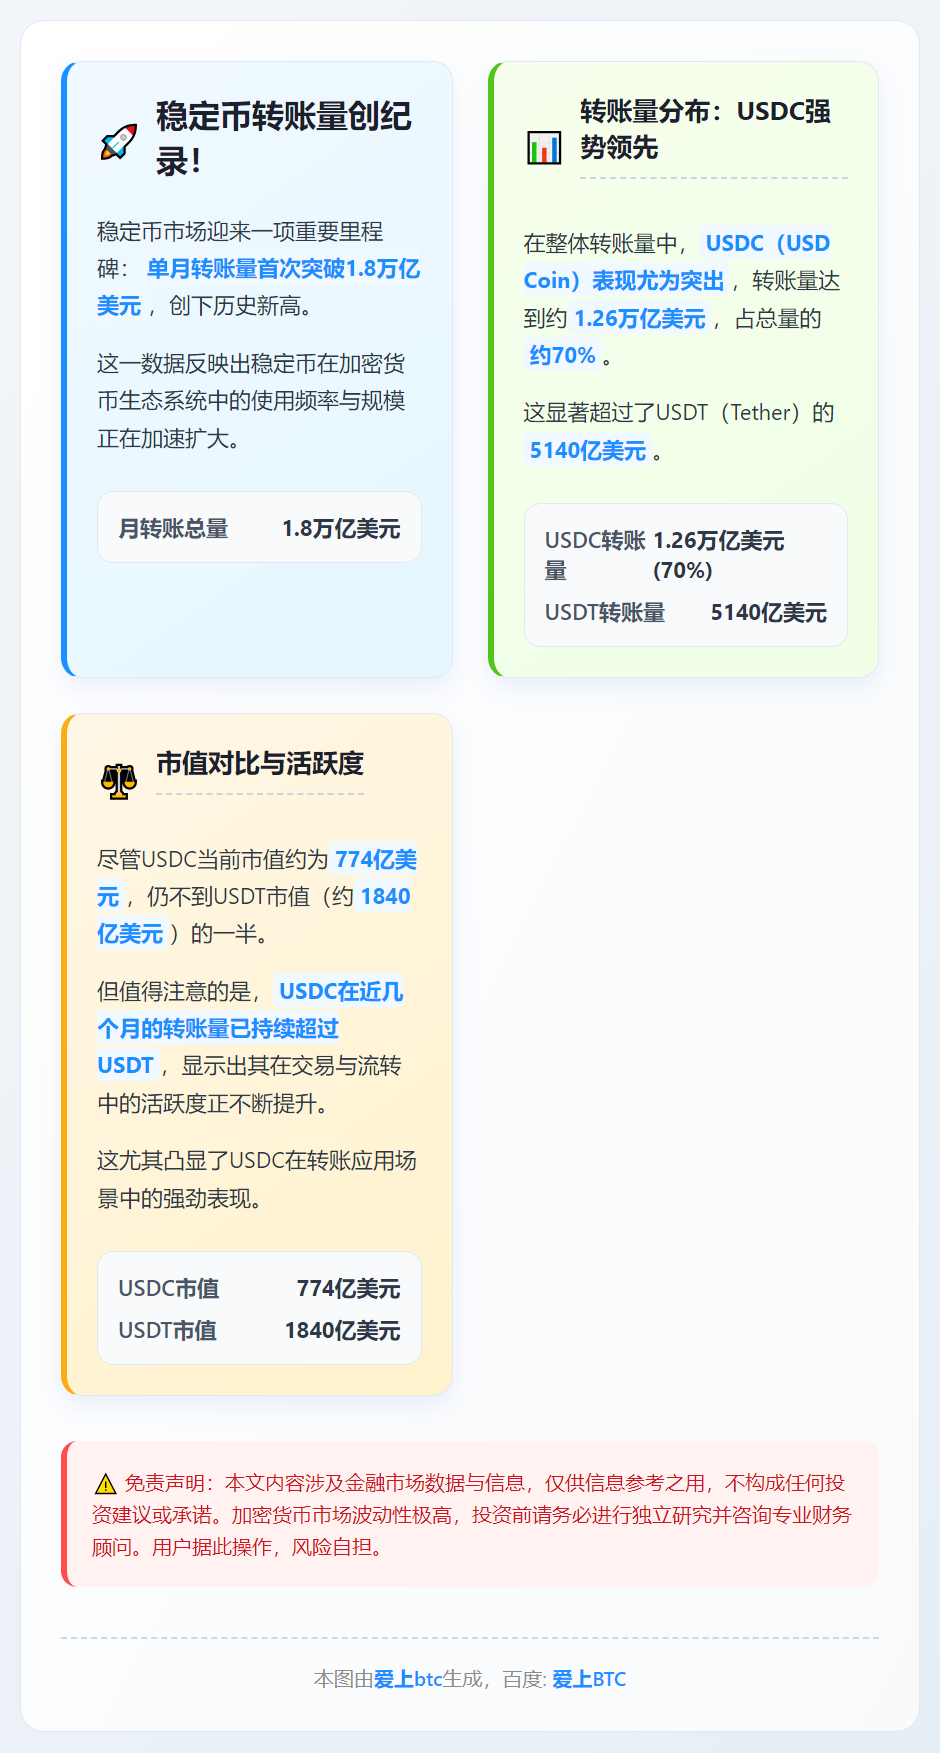Click highlighted text USDC在近几个月的转账量已持续超过USDT

pyautogui.click(x=250, y=1029)
